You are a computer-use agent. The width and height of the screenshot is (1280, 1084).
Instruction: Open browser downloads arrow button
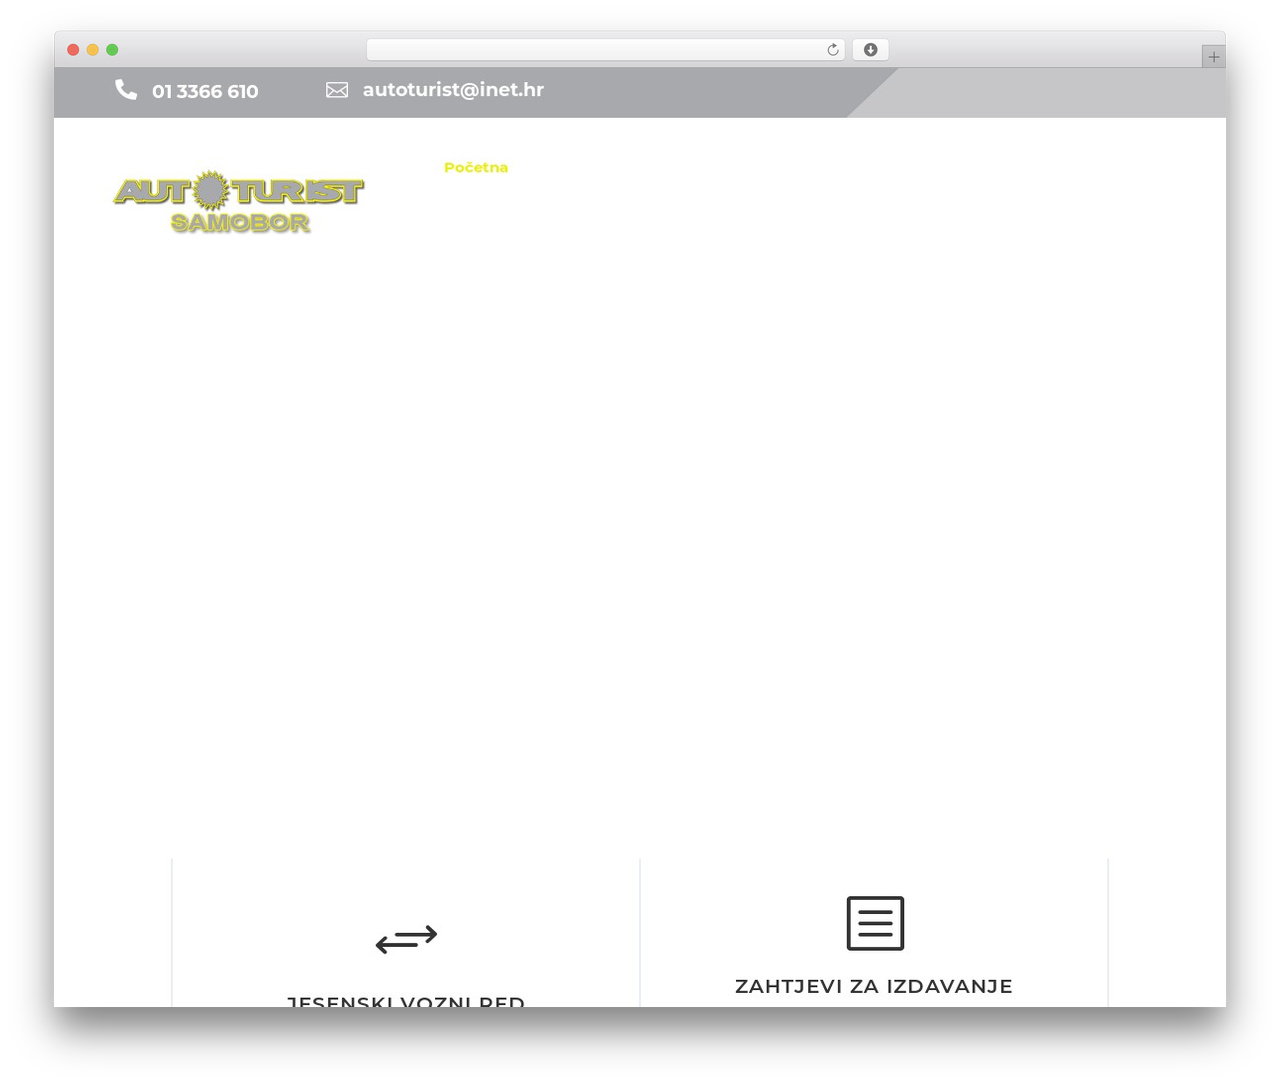870,50
